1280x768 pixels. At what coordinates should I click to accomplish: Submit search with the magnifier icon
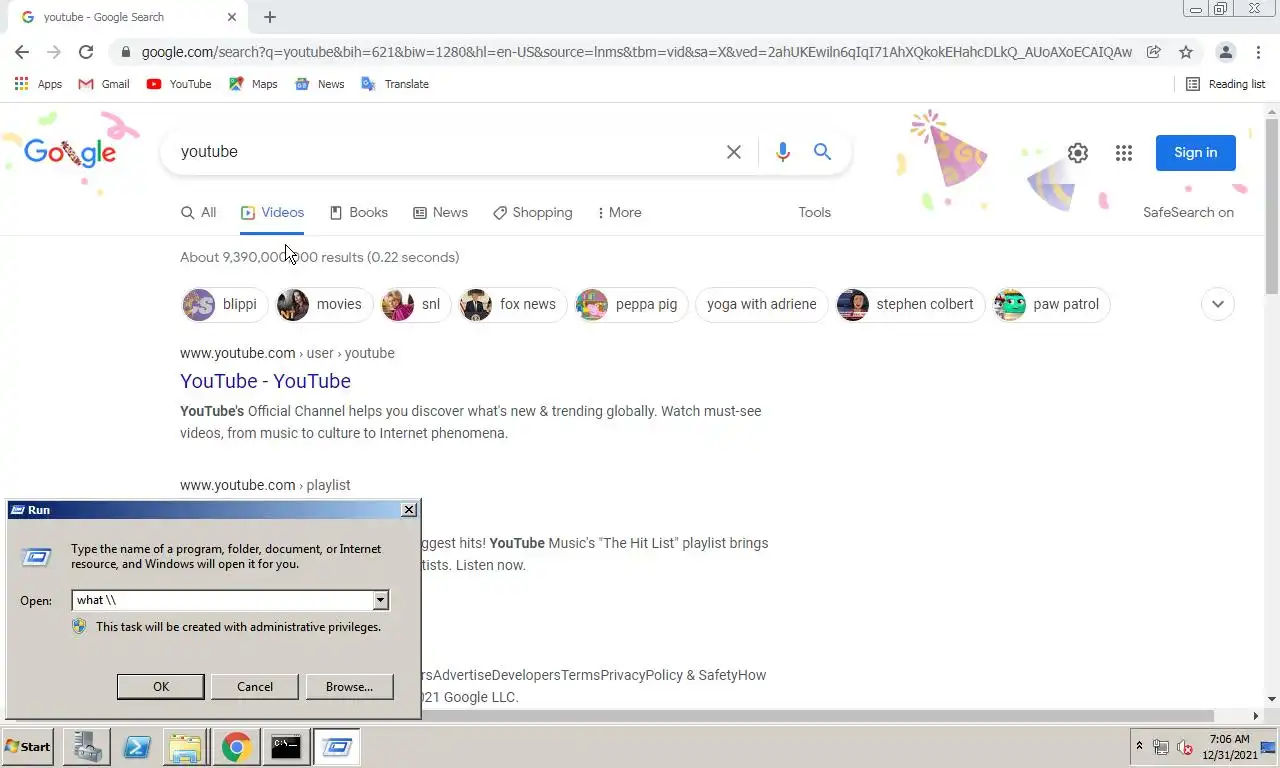click(822, 152)
